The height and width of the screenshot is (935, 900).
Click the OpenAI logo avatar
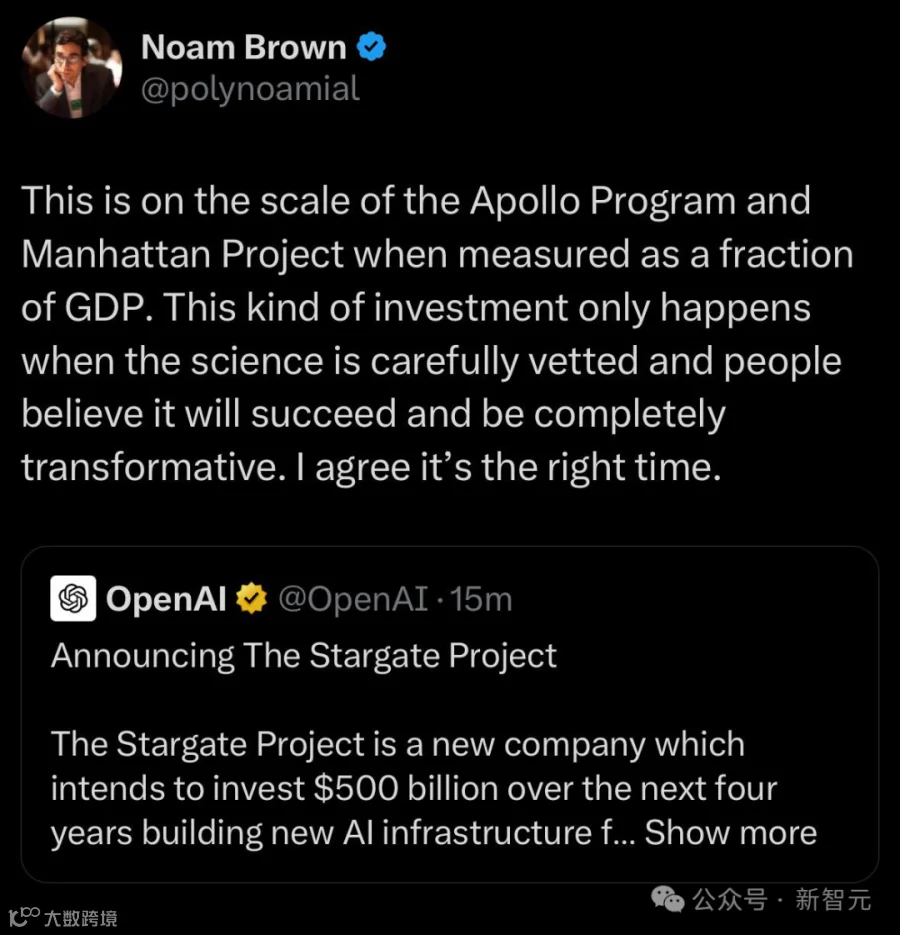pyautogui.click(x=73, y=598)
